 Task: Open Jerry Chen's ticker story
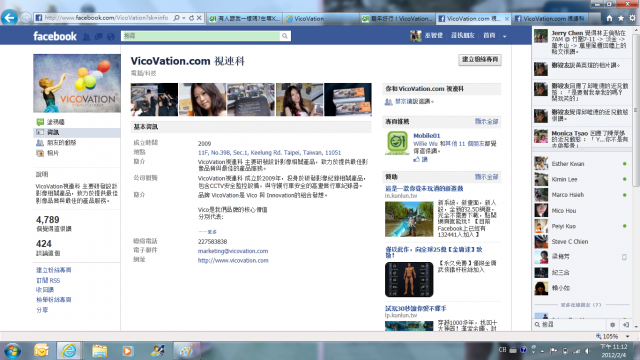(582, 42)
